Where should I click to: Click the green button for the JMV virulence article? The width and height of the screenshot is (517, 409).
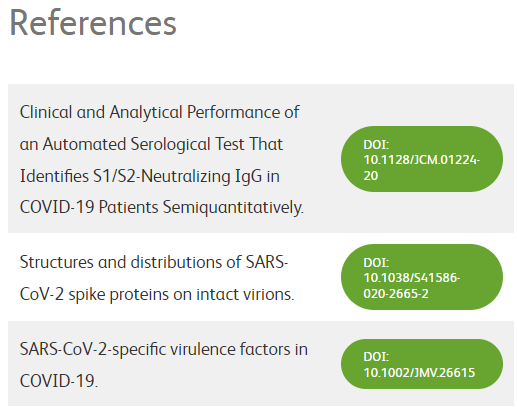[422, 364]
